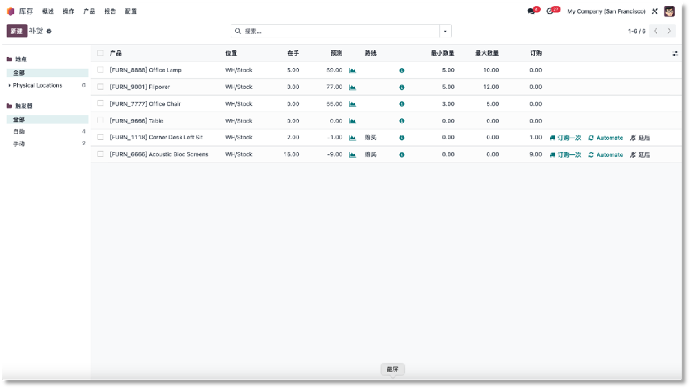Image resolution: width=690 pixels, height=389 pixels.
Task: Click 购买 route in Acoustic Bloc Screens row
Action: pos(371,154)
